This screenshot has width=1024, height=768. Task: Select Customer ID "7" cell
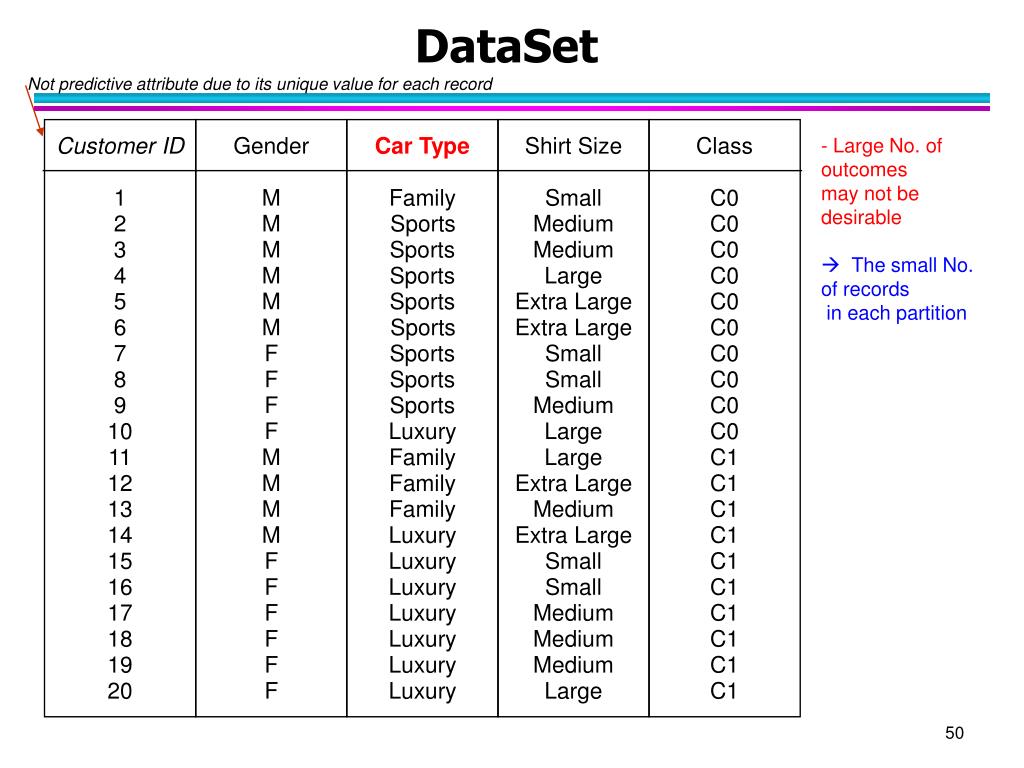click(120, 353)
